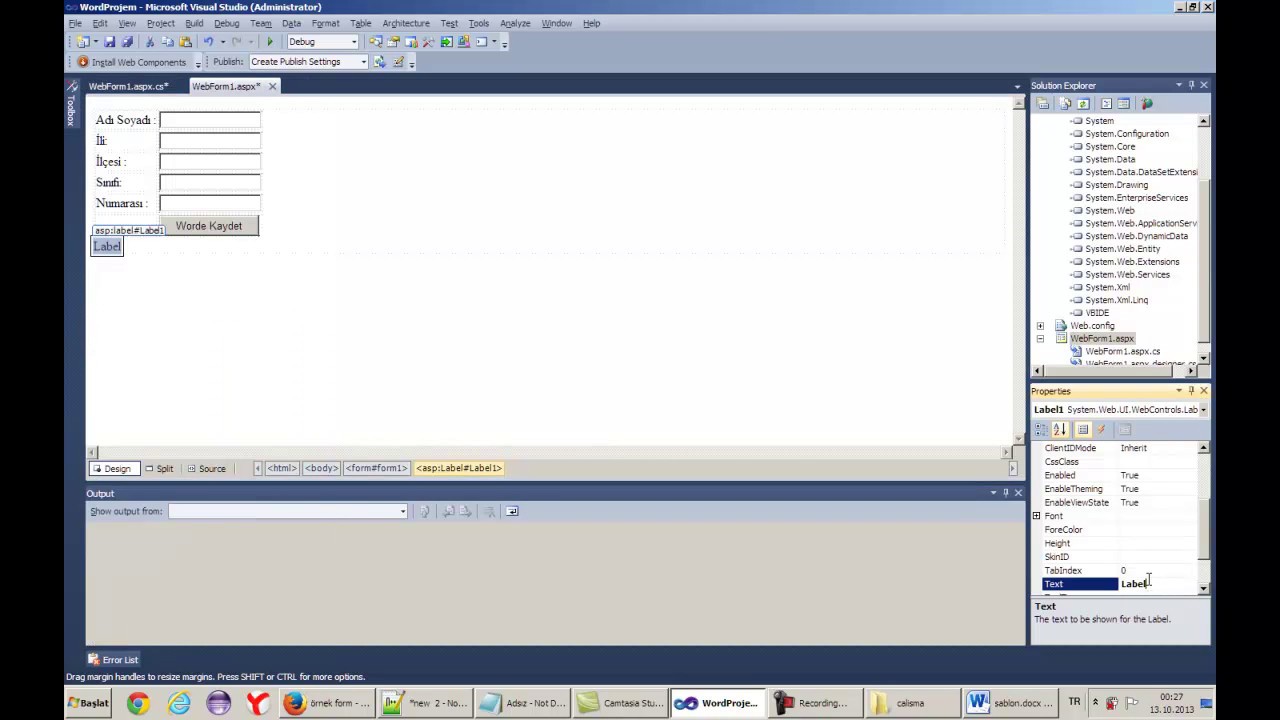Open the Error List tab
This screenshot has width=1280, height=720.
pyautogui.click(x=112, y=660)
